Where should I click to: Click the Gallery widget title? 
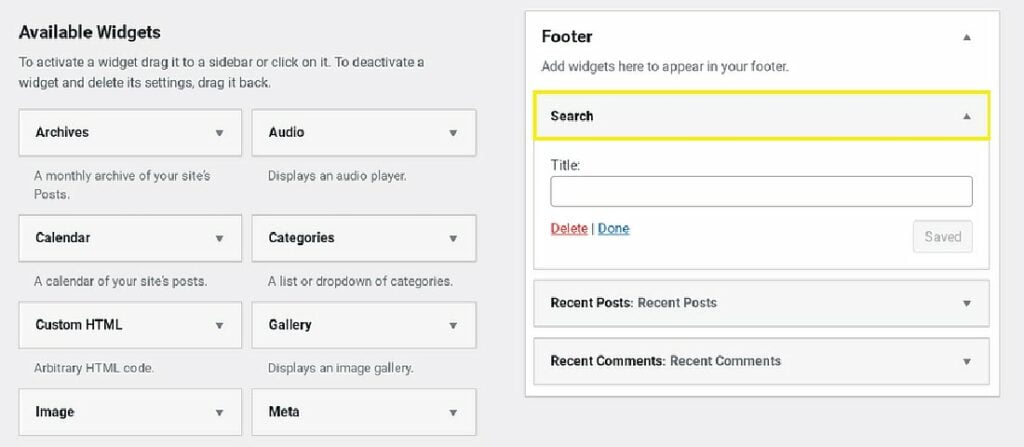pos(290,325)
